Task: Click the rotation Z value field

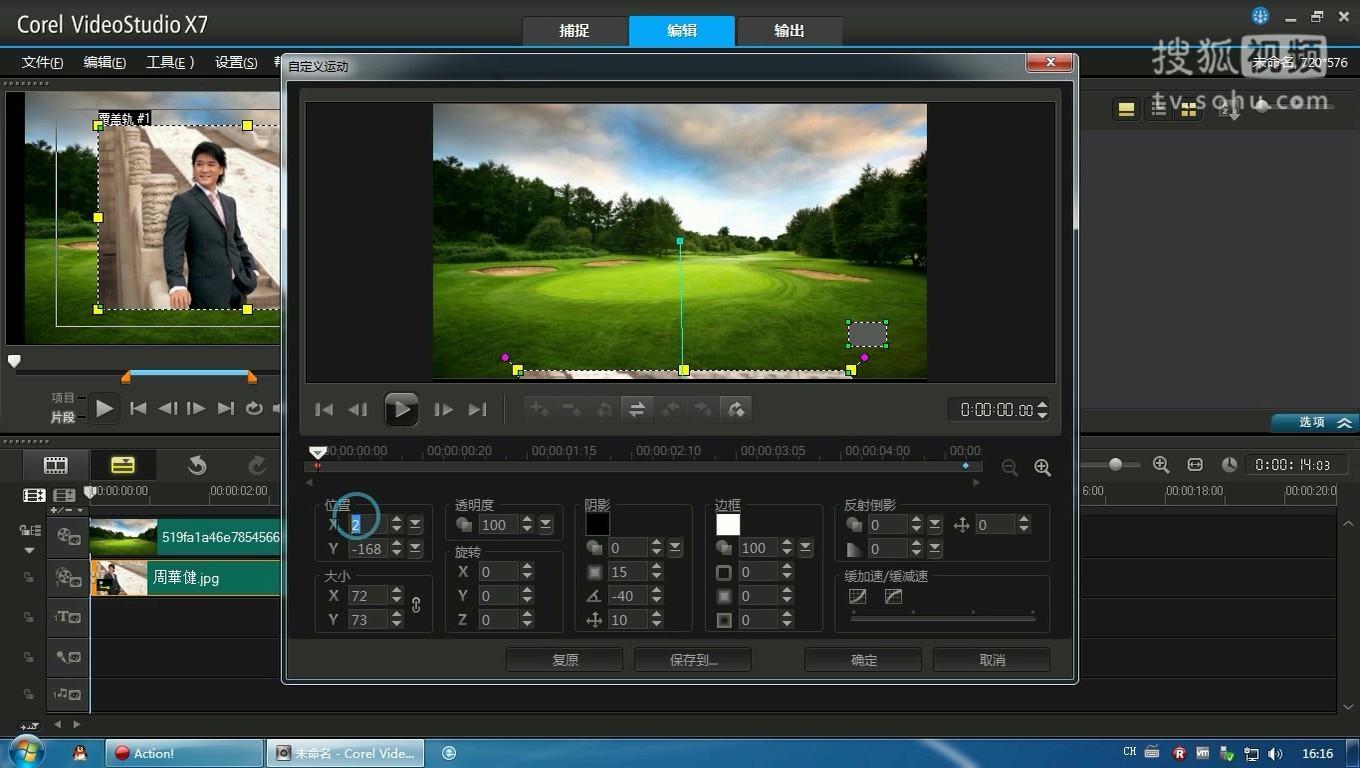Action: tap(499, 620)
